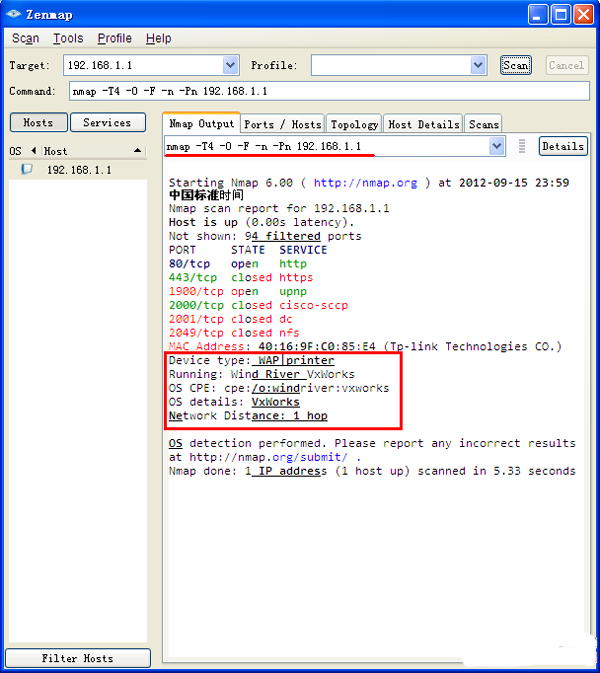This screenshot has height=673, width=600.
Task: Expand the Profile combo box dropdown
Action: click(478, 65)
